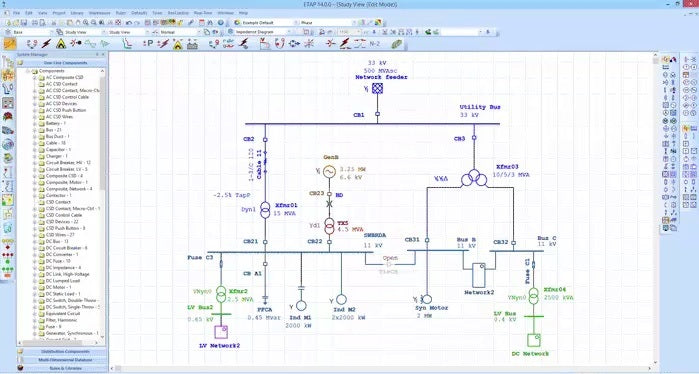Select the Syn Motor symbol

click(x=427, y=299)
